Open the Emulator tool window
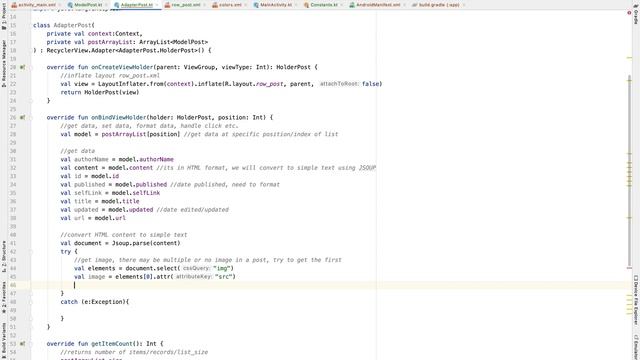Screen dimensions: 640x360 tap(636, 347)
